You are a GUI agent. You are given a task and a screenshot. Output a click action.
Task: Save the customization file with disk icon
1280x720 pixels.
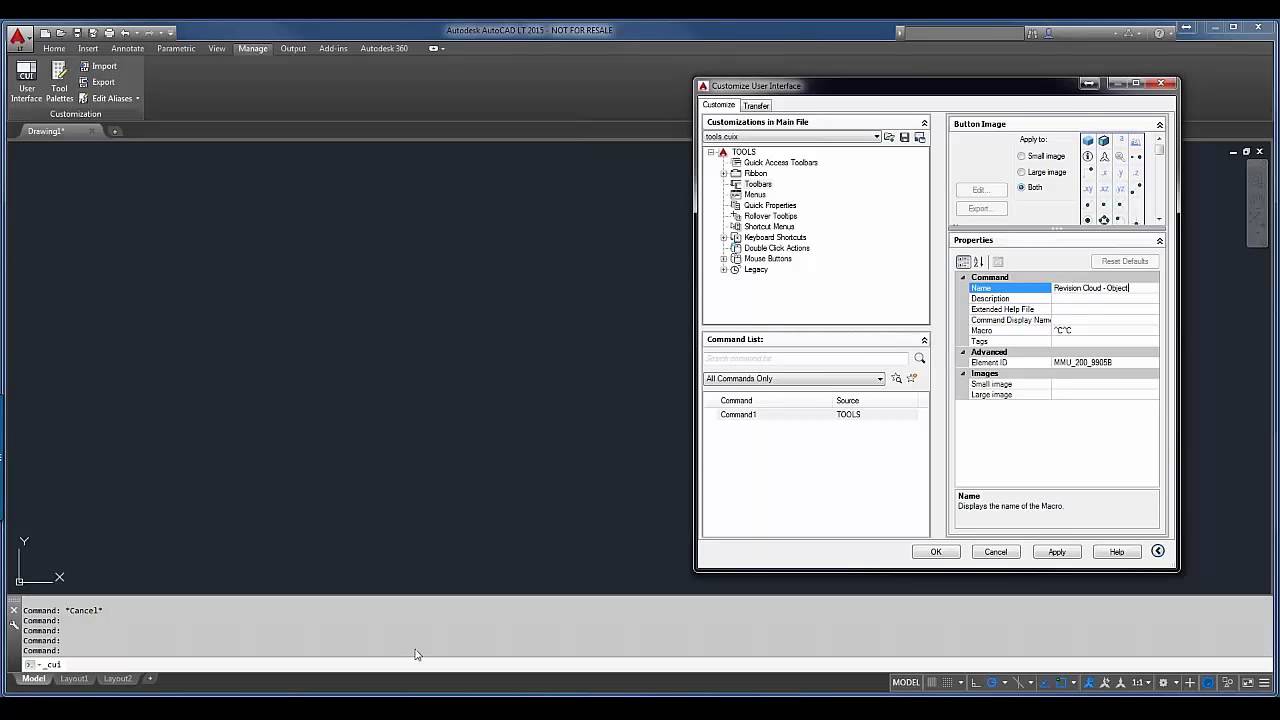pyautogui.click(x=904, y=137)
